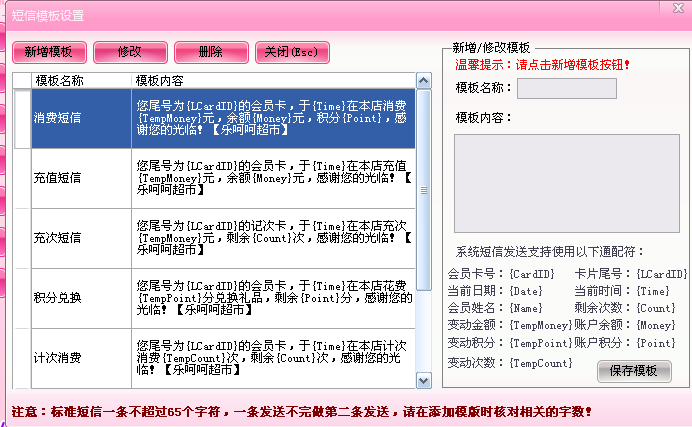Focus the 模板内容 text area
The height and width of the screenshot is (427, 692).
[x=567, y=184]
